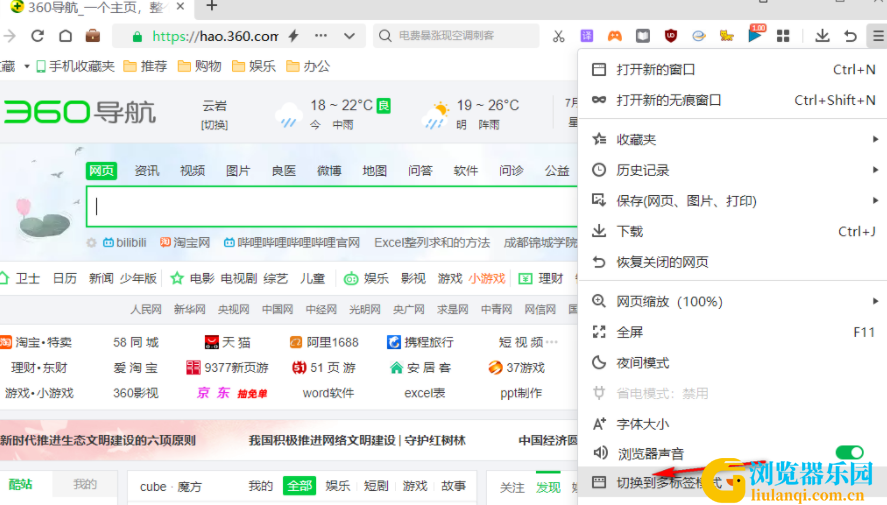Click the search box in the toolbar
Viewport: 887px width, 505px height.
click(456, 36)
